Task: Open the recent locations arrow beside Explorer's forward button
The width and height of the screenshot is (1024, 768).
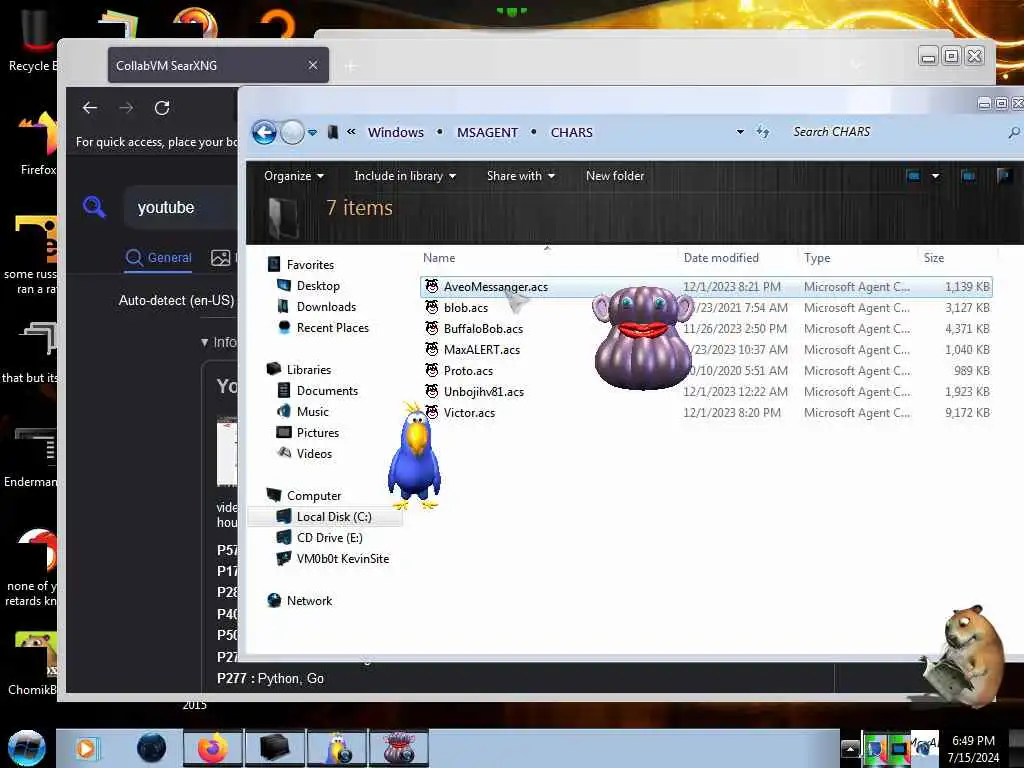Action: (x=313, y=133)
